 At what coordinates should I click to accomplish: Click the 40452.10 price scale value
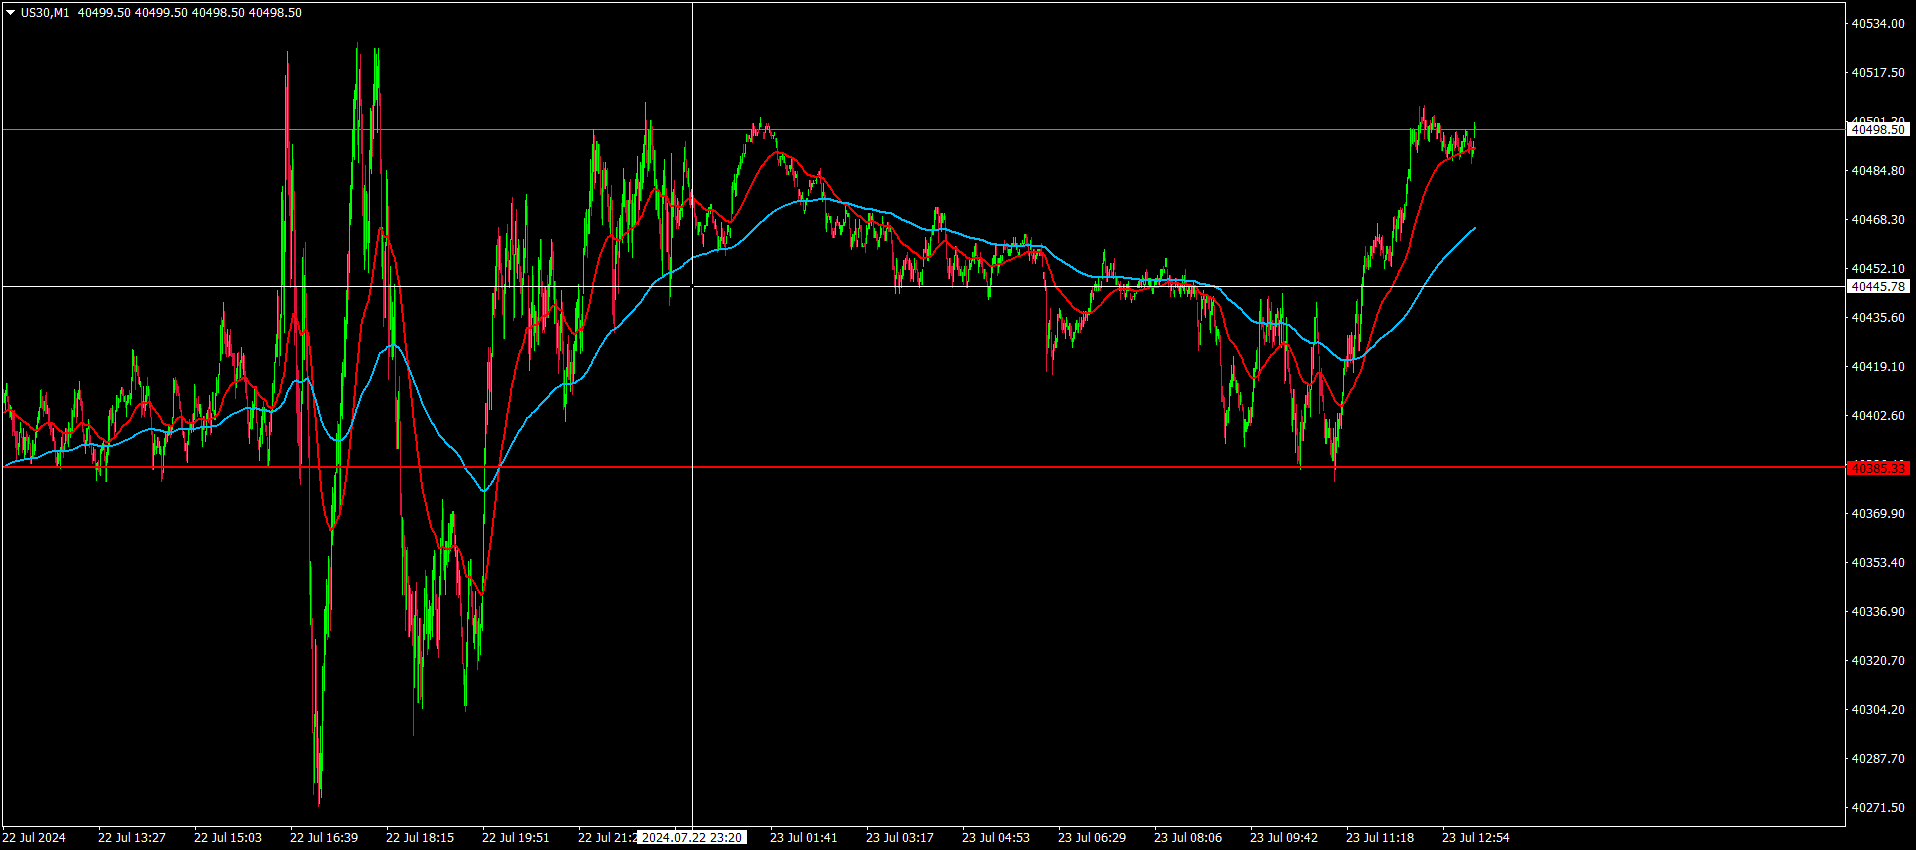tap(1878, 269)
